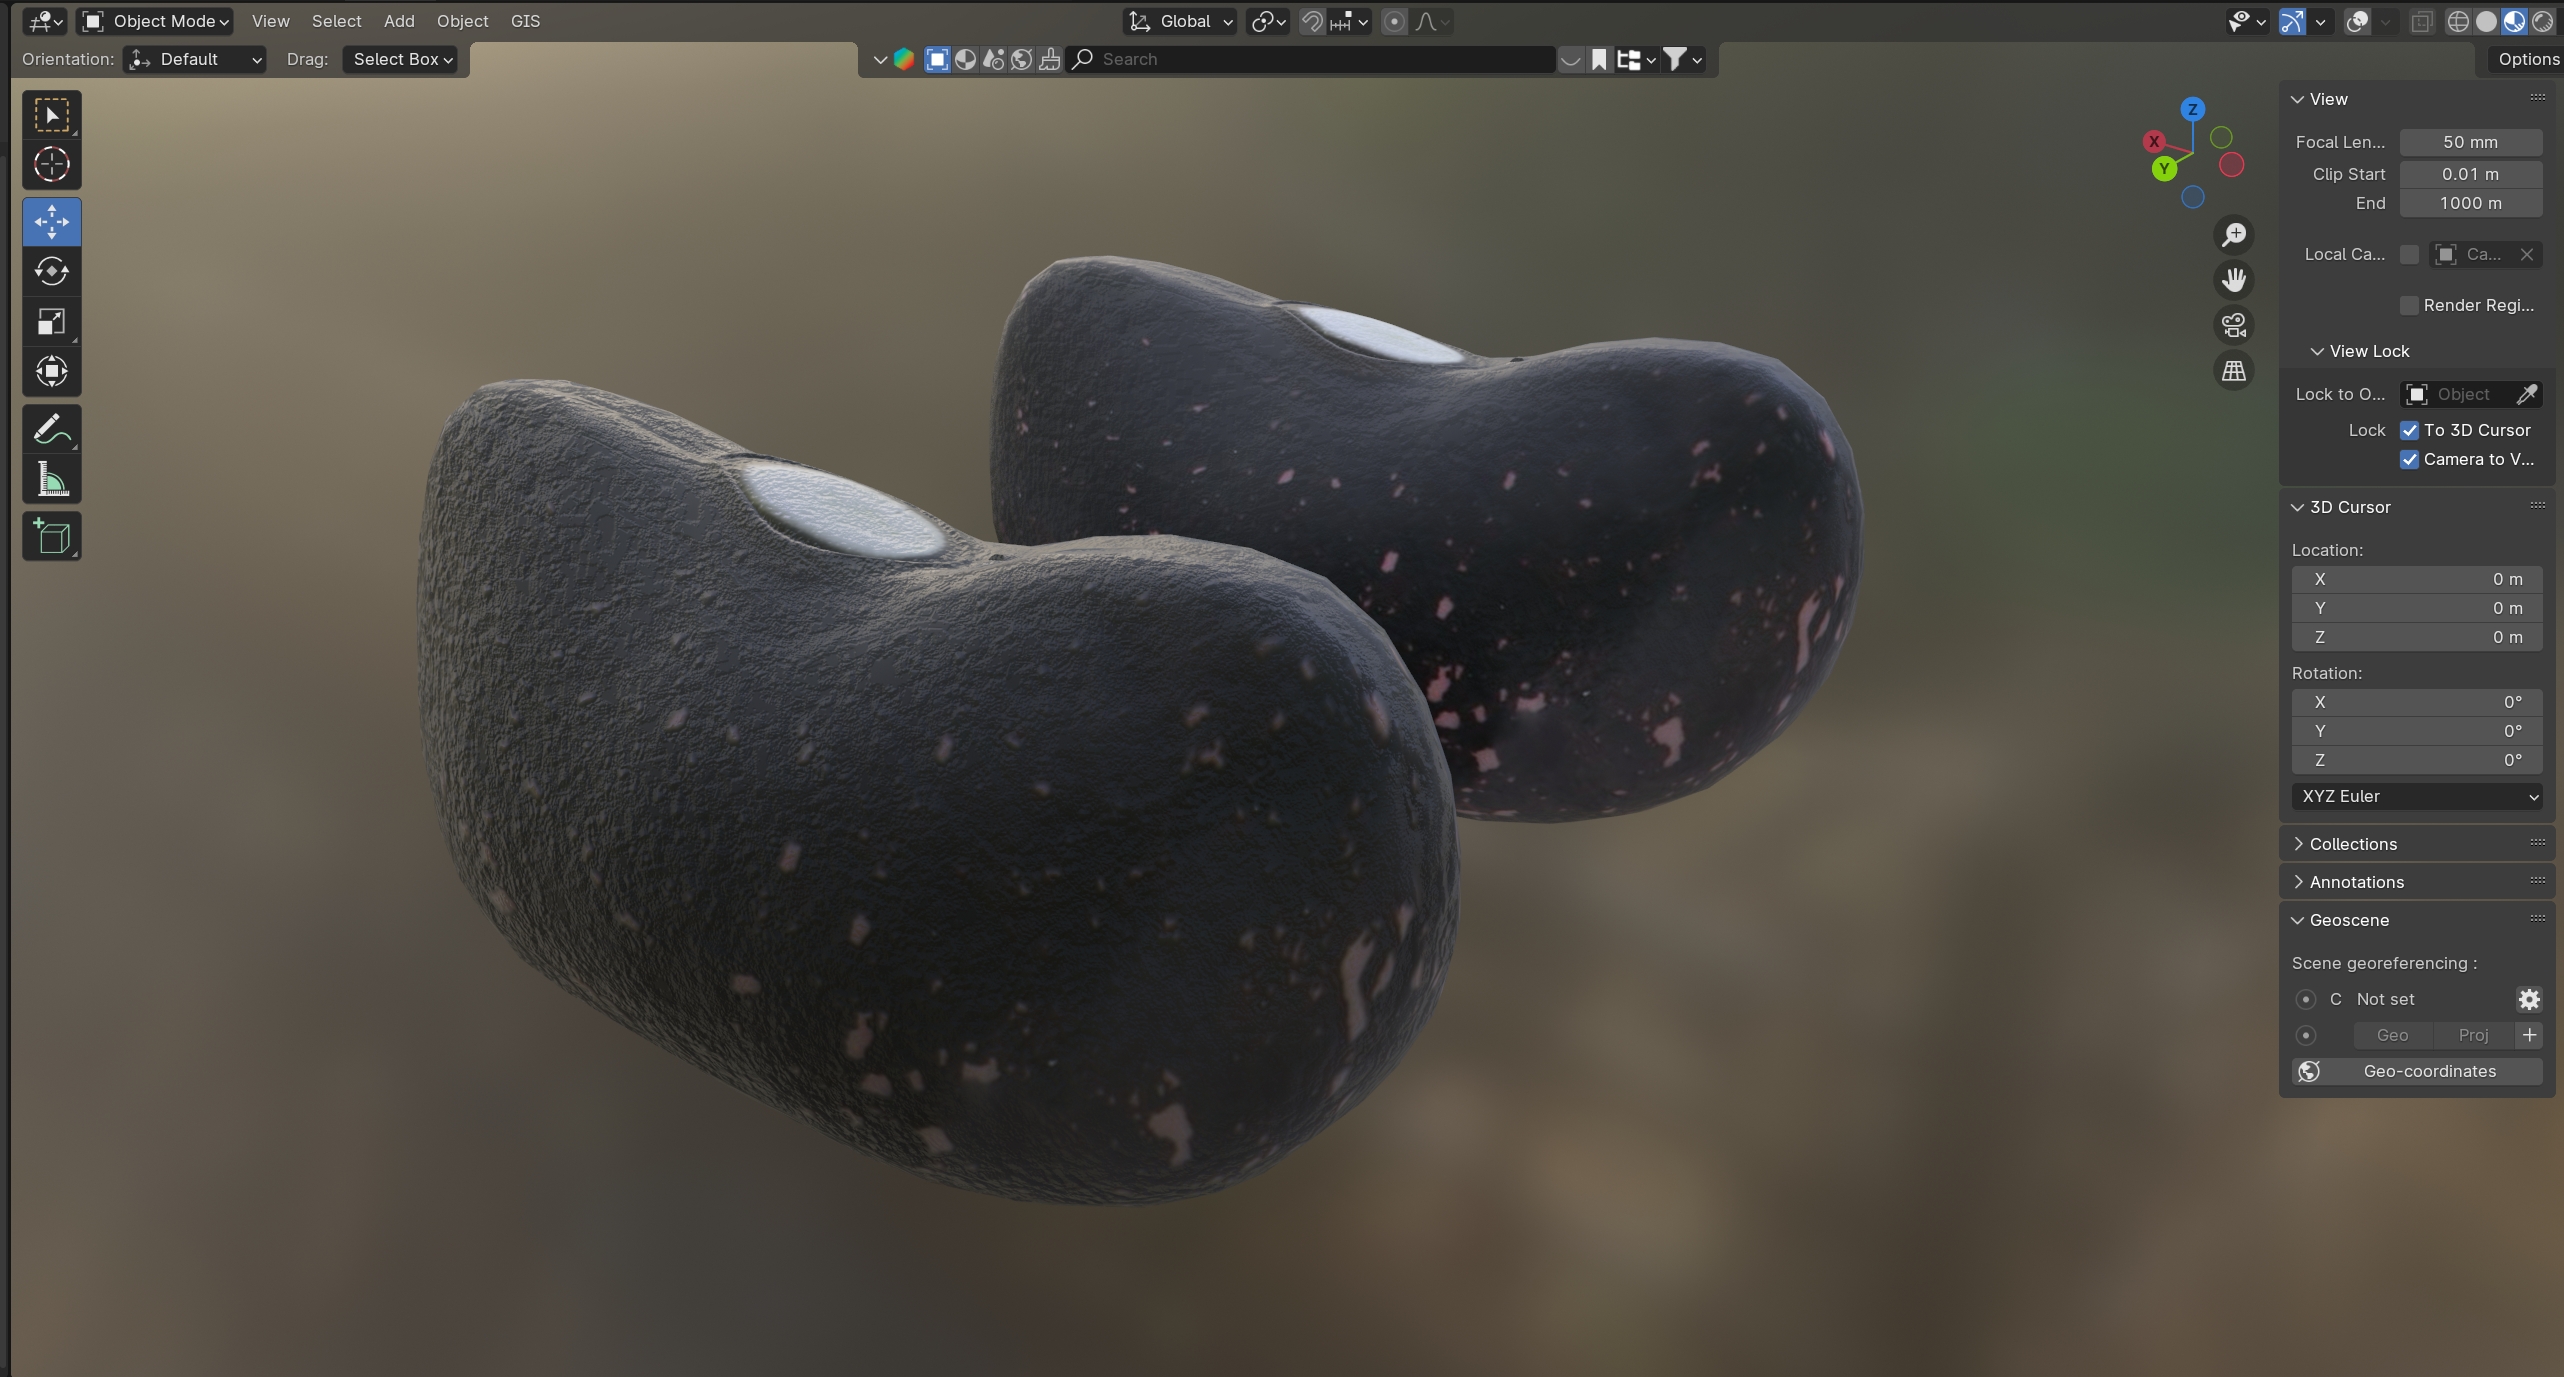Select the Add Cube tool
Viewport: 2564px width, 1377px height.
pyautogui.click(x=51, y=537)
